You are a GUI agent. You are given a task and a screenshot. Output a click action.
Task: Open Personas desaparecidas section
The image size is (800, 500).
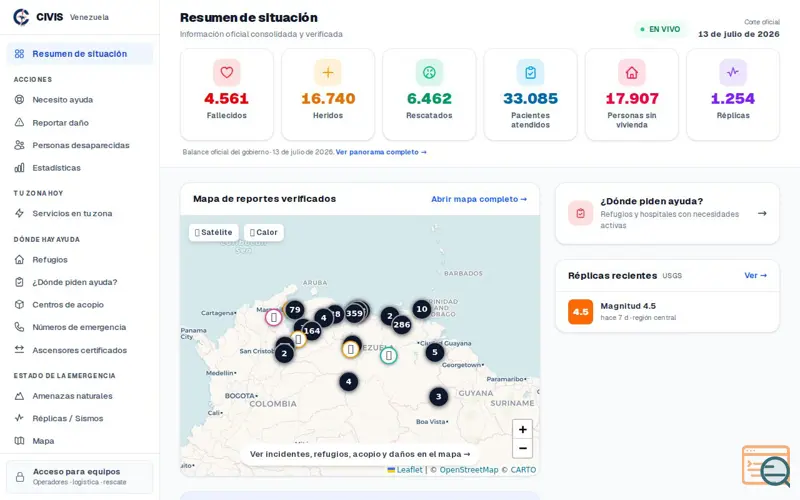point(80,145)
